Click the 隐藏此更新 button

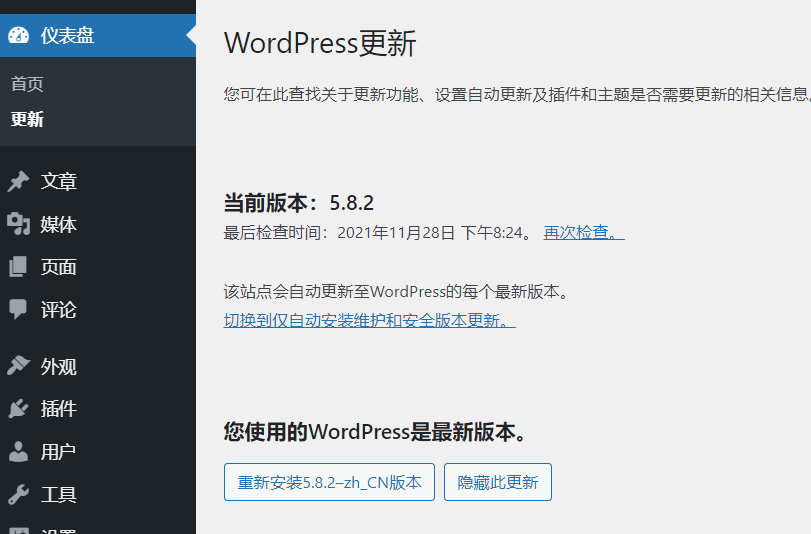(498, 482)
